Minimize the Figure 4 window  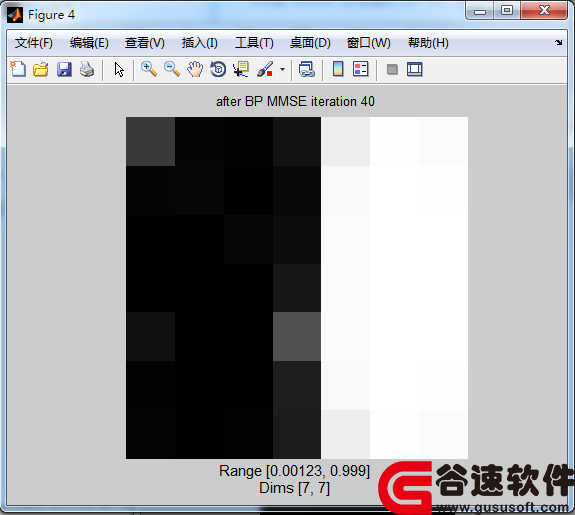[x=480, y=11]
